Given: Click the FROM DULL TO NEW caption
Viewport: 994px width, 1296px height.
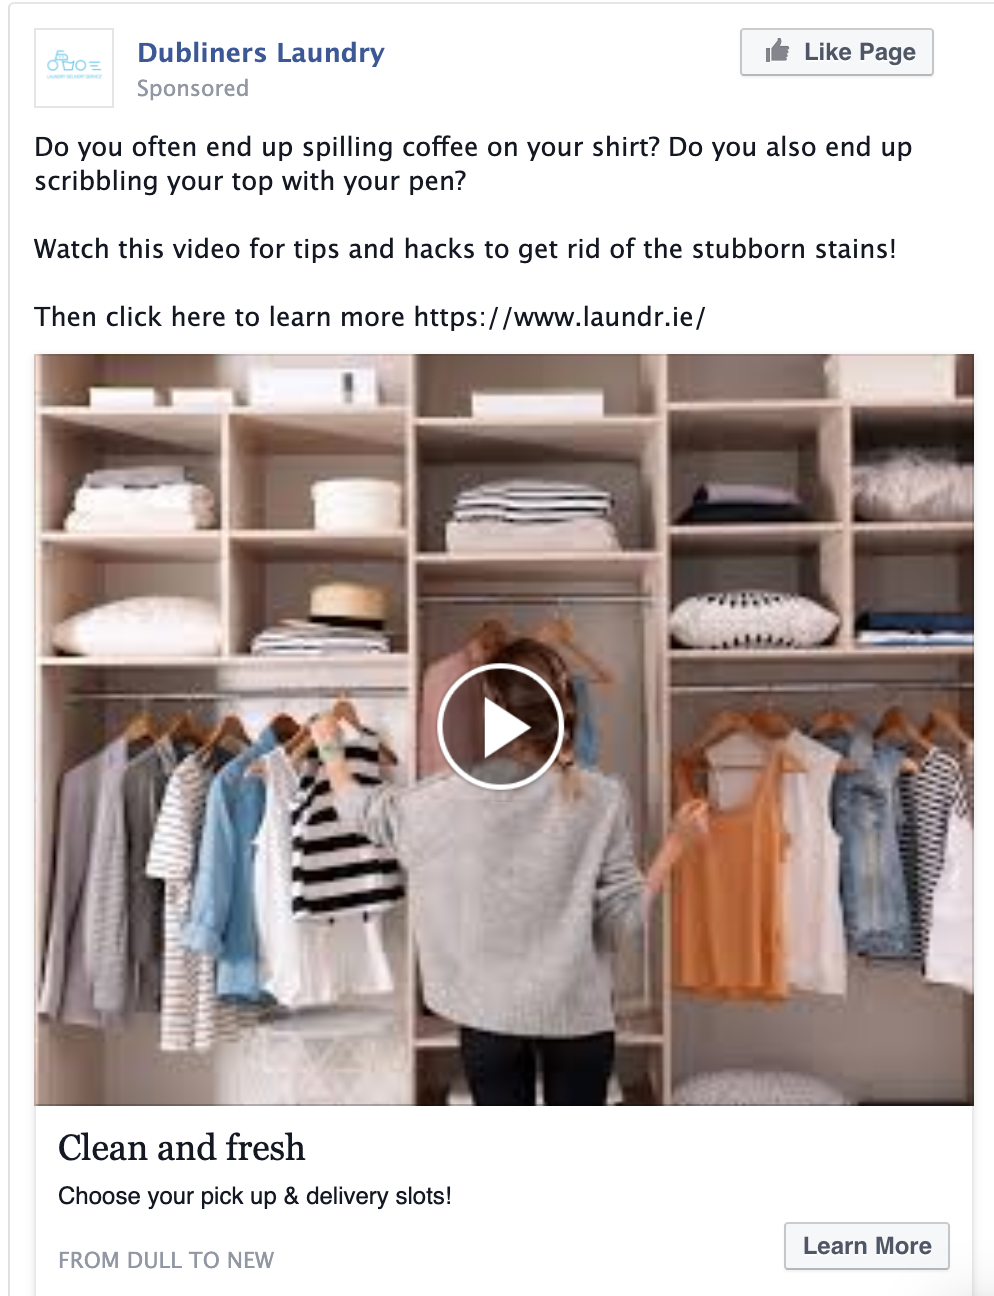Looking at the screenshot, I should 166,1260.
